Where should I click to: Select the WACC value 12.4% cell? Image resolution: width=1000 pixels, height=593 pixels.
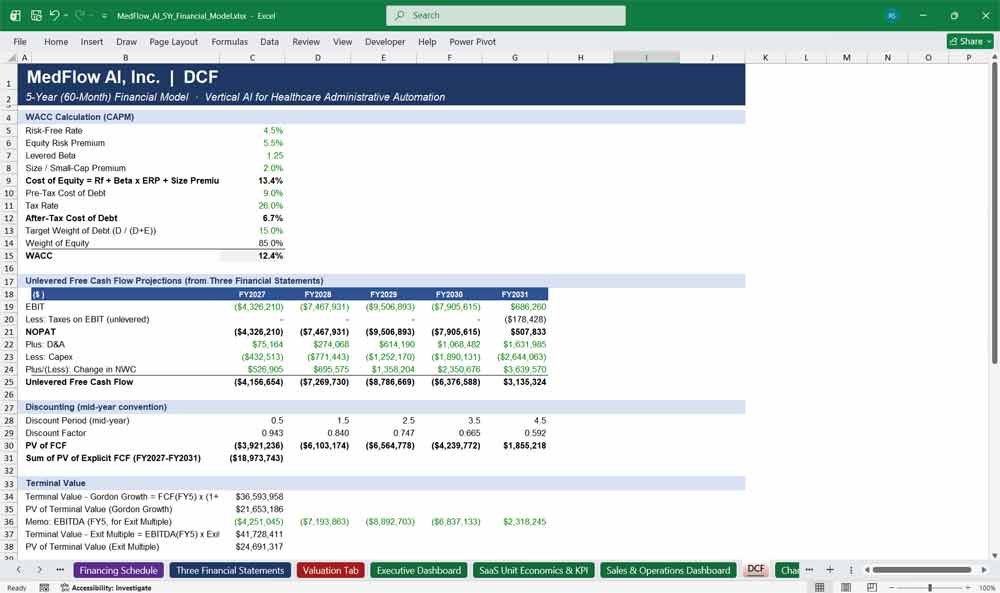tap(253, 256)
